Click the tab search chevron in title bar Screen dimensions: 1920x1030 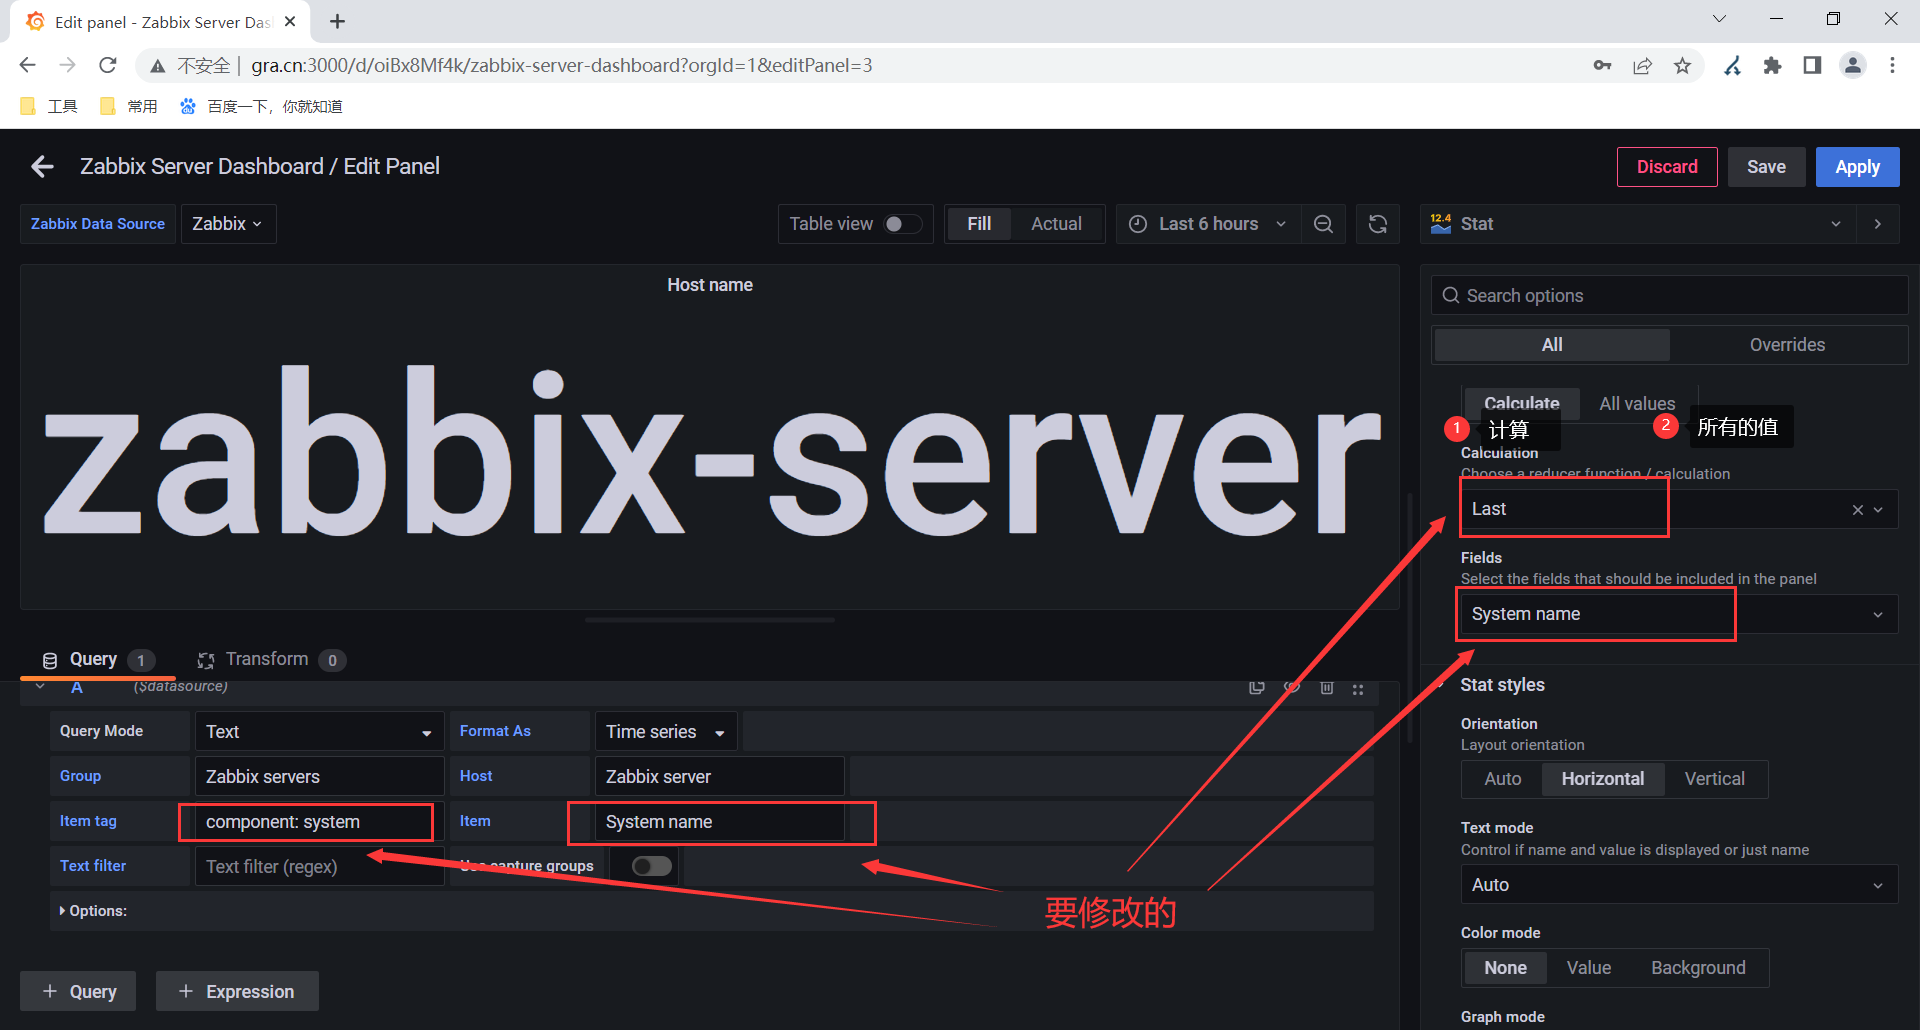tap(1719, 19)
